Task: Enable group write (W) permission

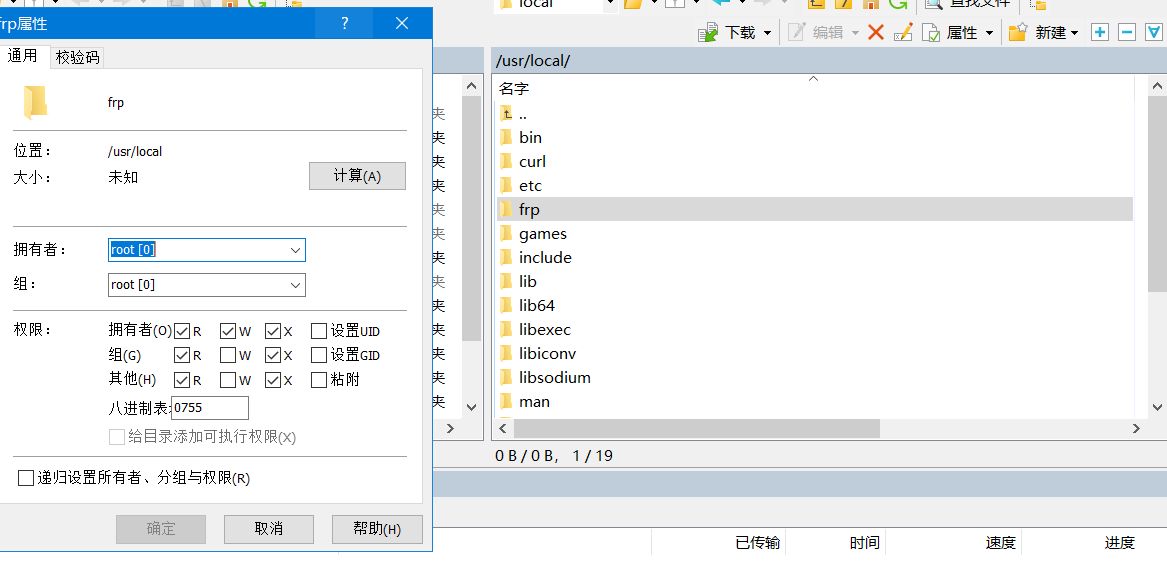Action: coord(228,355)
